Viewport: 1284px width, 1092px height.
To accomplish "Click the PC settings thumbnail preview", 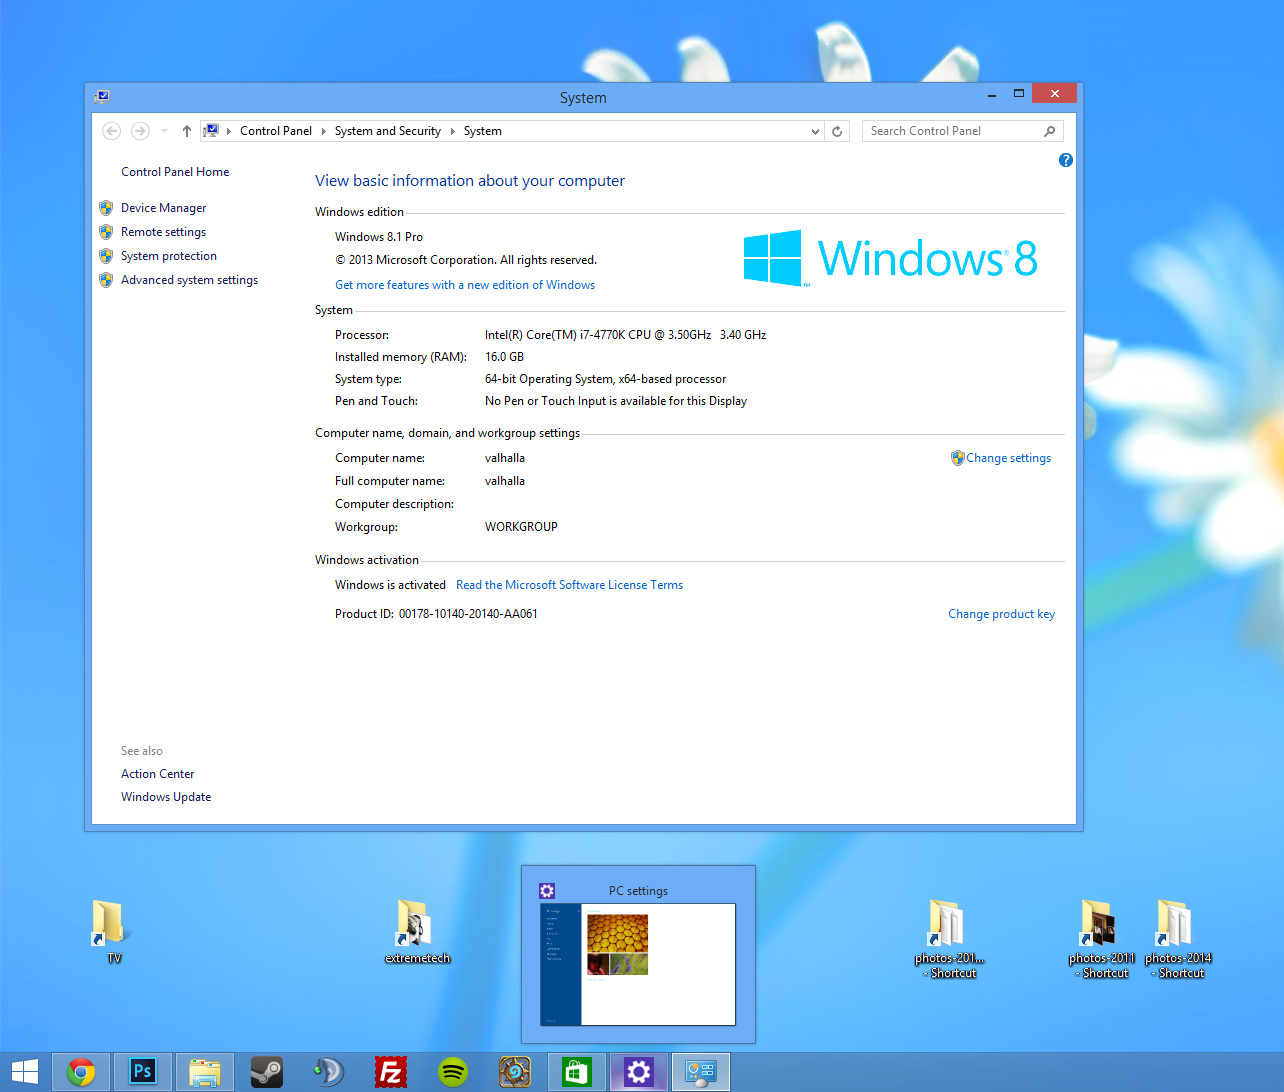I will pyautogui.click(x=637, y=964).
